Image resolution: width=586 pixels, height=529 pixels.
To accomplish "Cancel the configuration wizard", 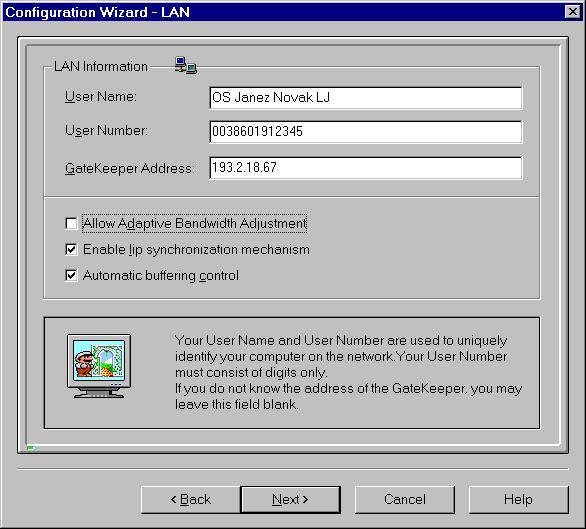I will (405, 499).
